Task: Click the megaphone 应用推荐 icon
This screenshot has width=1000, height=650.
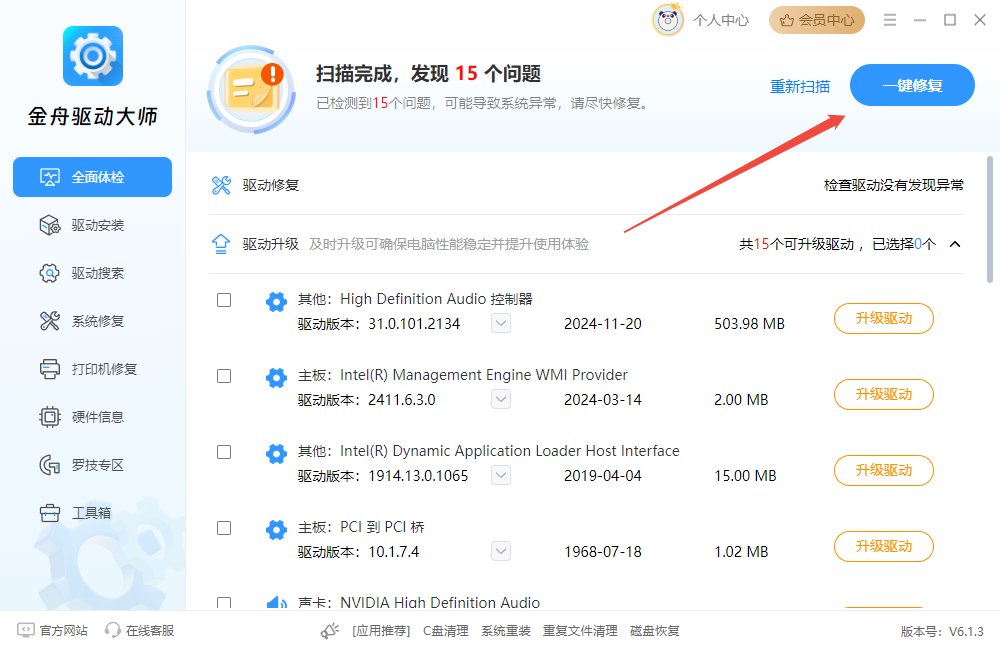Action: 330,631
